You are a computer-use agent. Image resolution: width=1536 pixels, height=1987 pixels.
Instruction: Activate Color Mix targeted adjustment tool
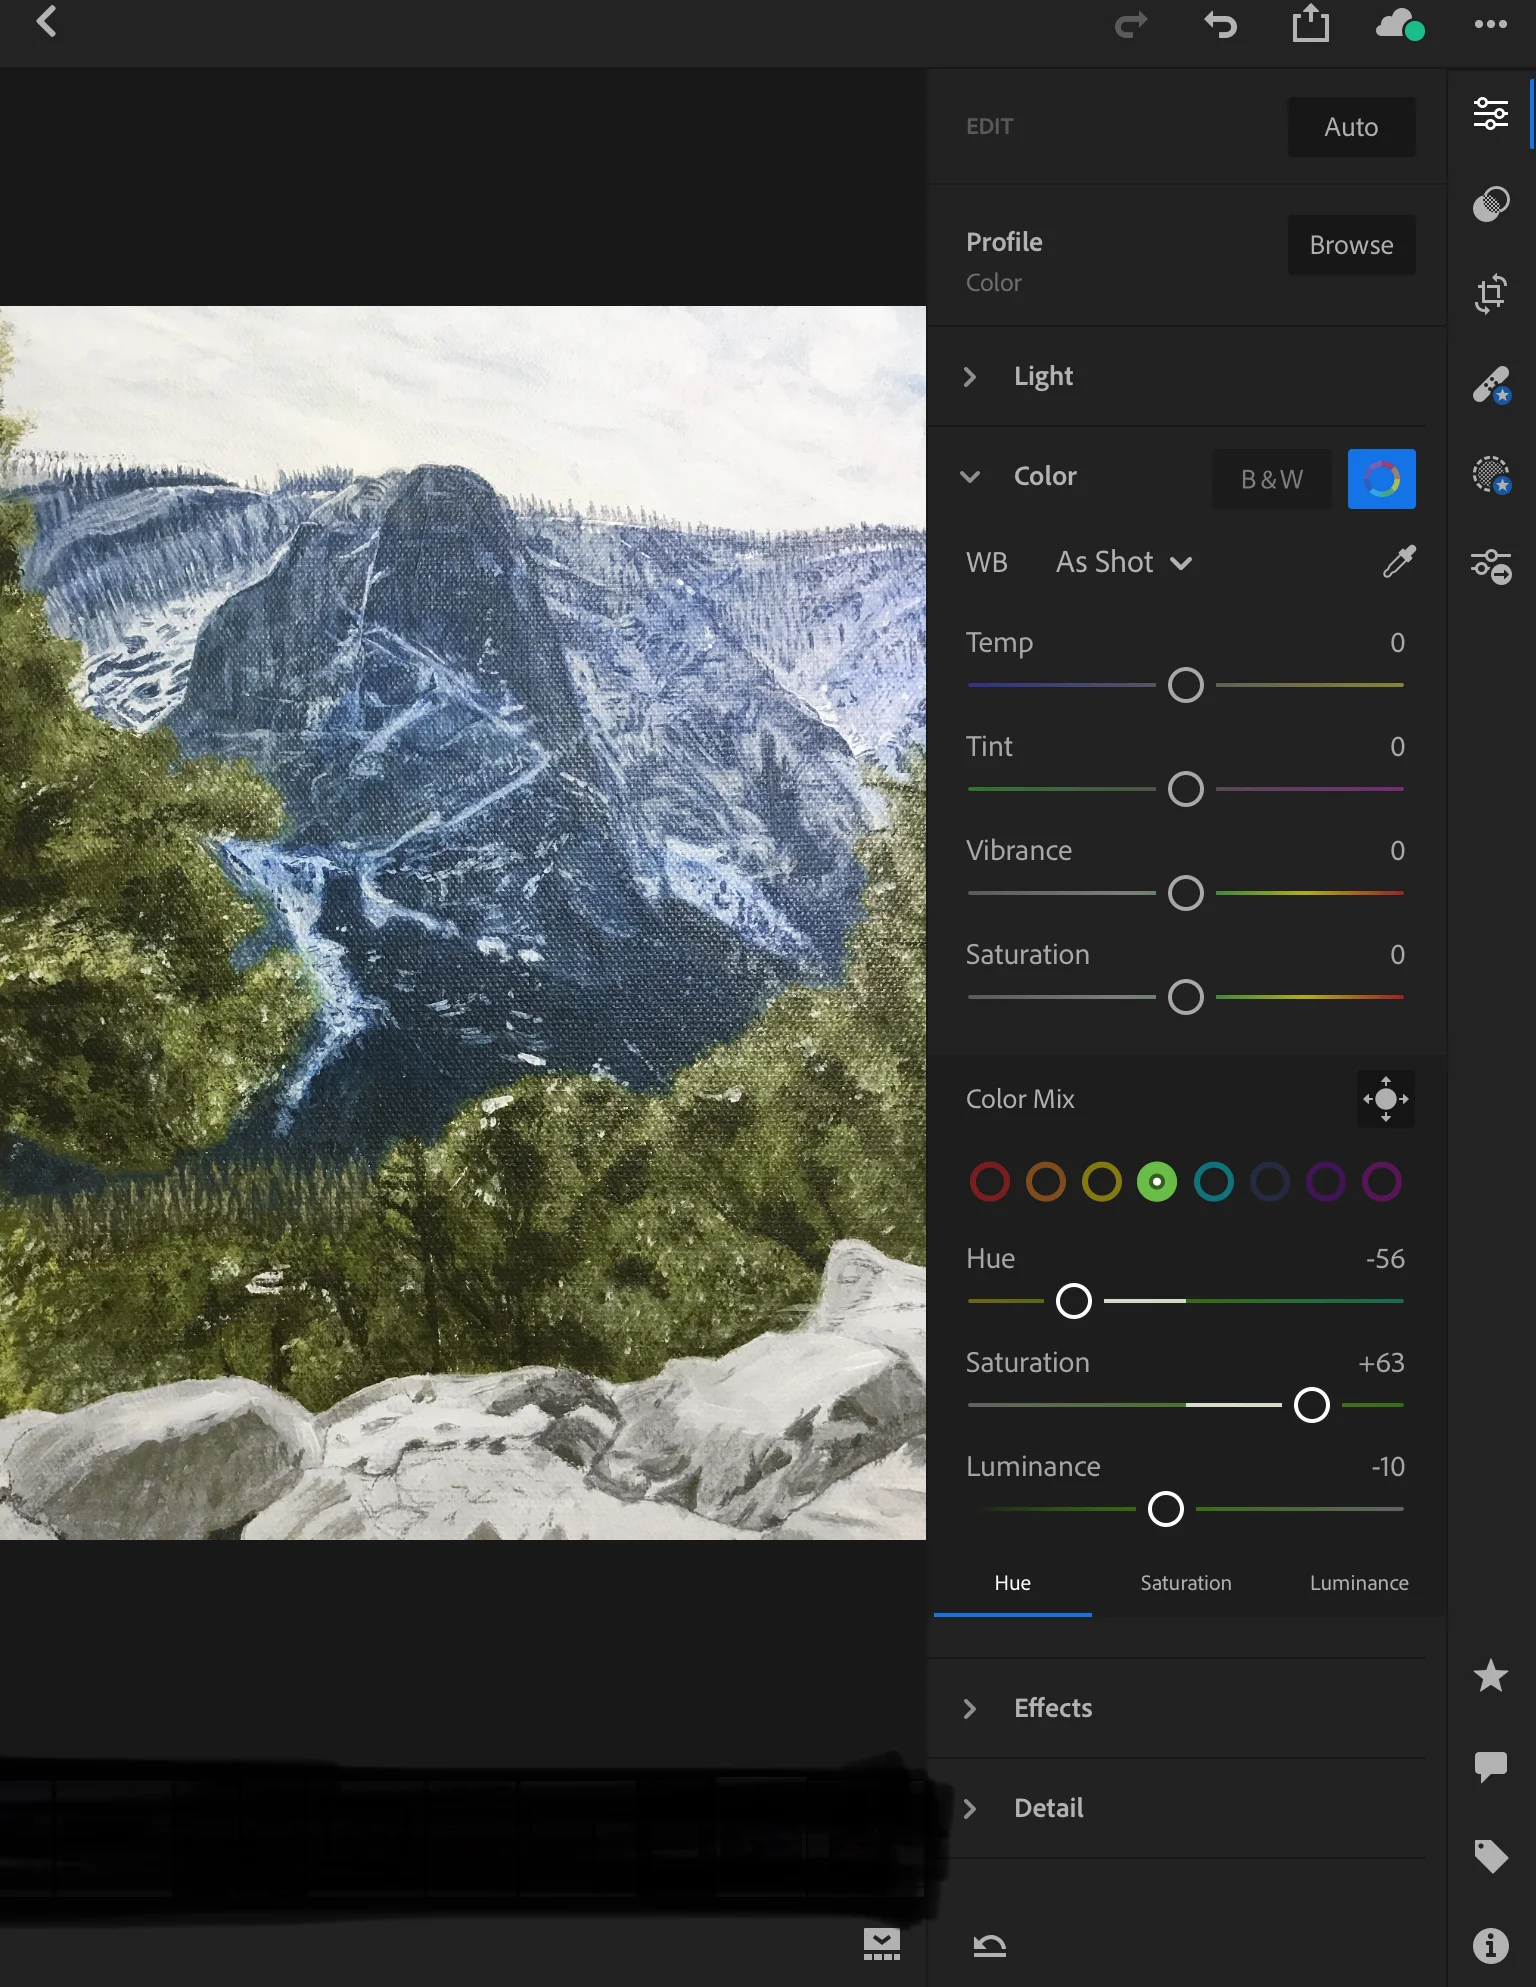point(1385,1099)
